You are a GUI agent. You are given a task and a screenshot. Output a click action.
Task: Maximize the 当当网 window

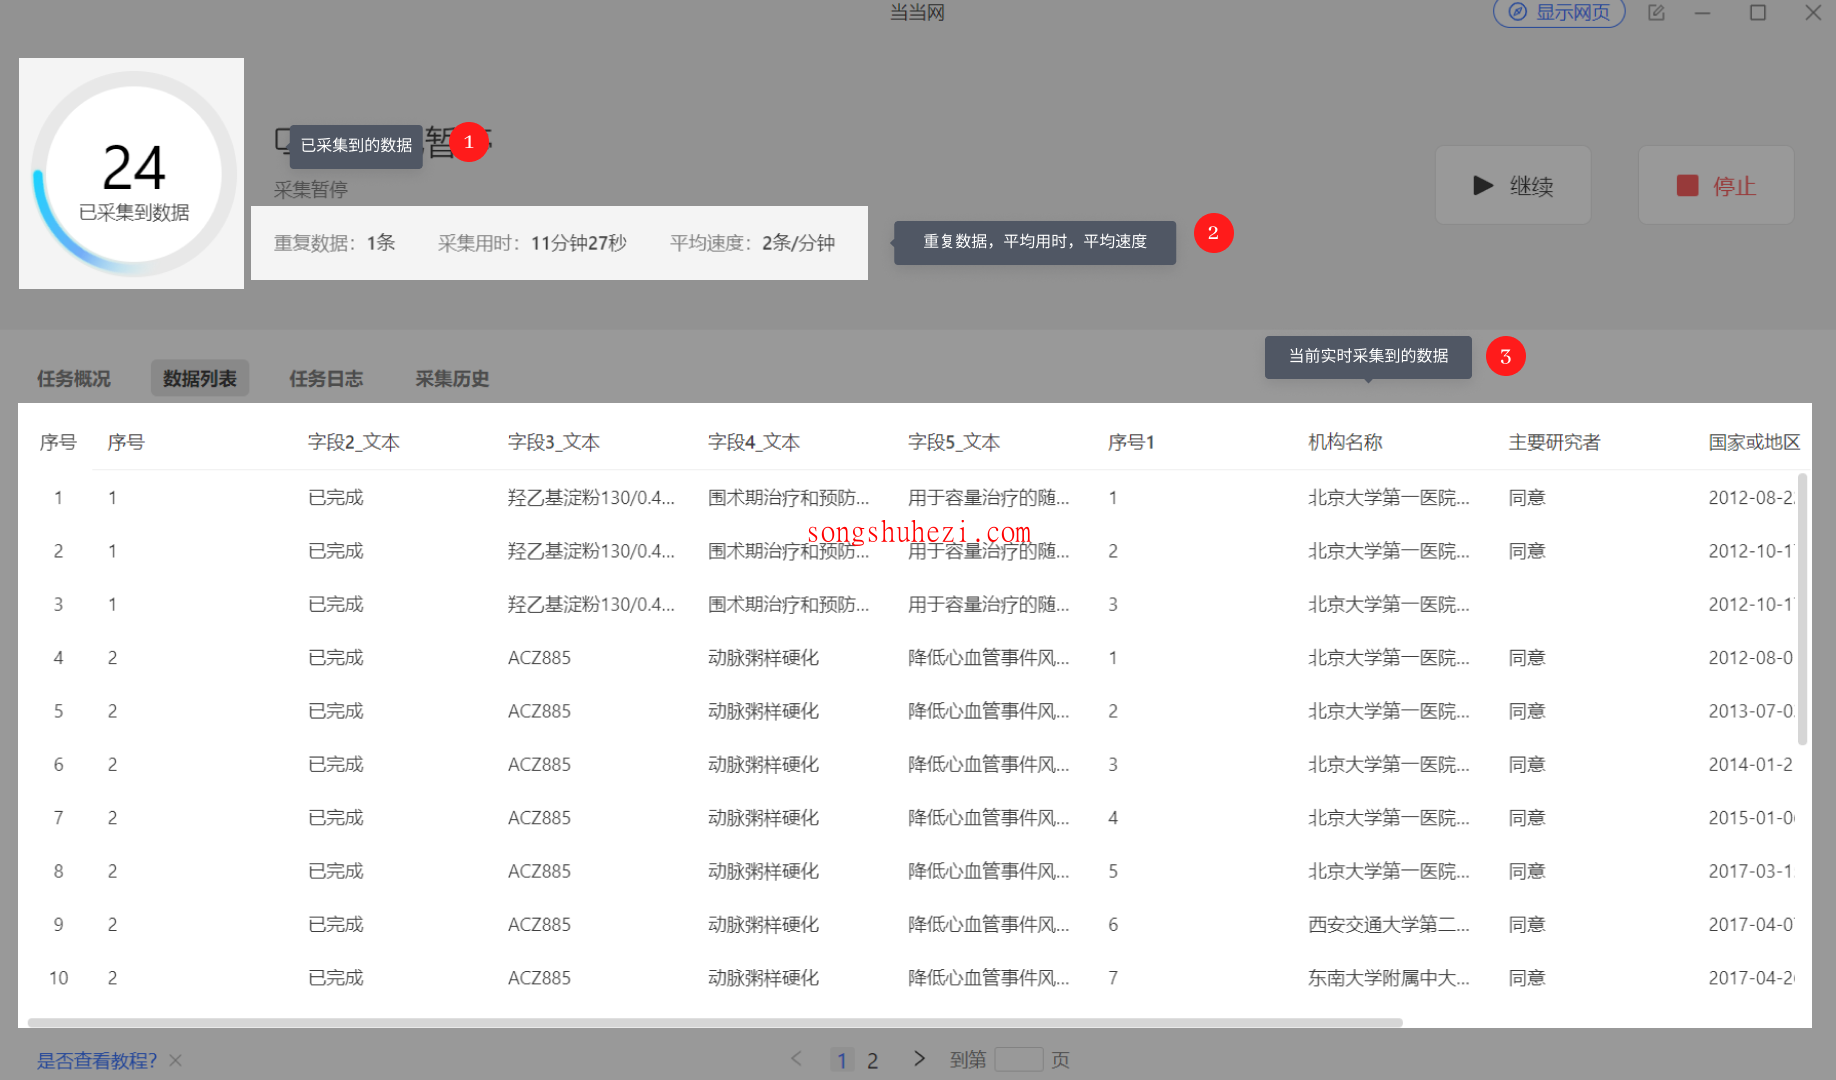1758,13
